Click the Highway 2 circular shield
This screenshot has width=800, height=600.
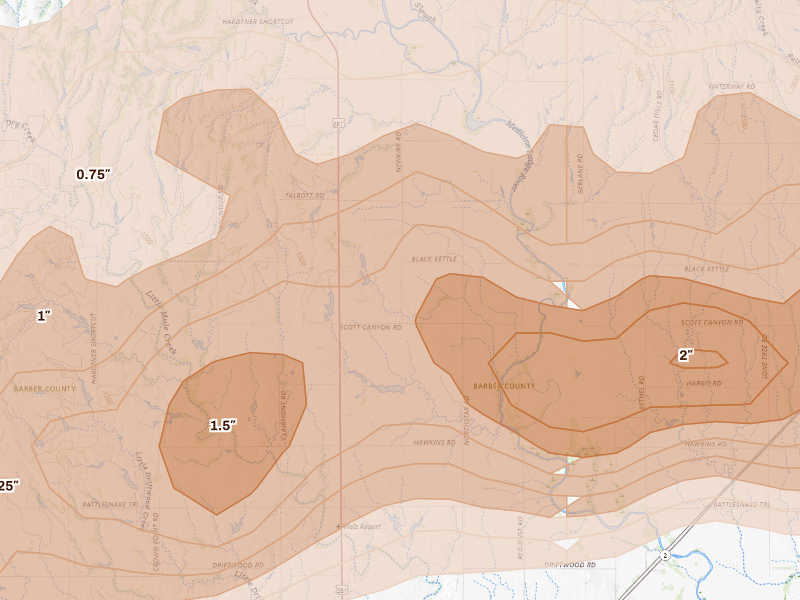pos(665,556)
